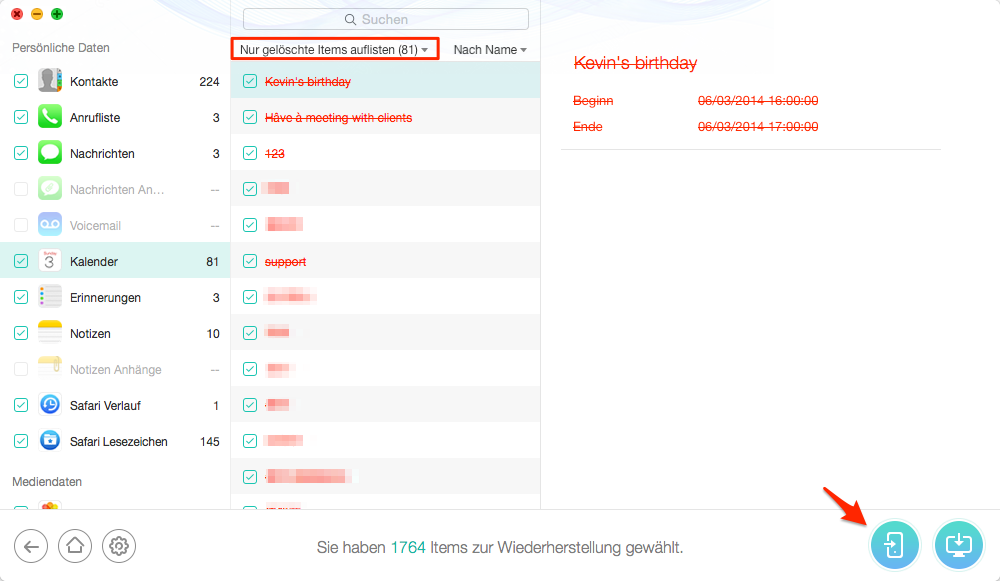Uncheck the Kalender checkbox
Viewport: 1000px width, 581px height.
[21, 261]
